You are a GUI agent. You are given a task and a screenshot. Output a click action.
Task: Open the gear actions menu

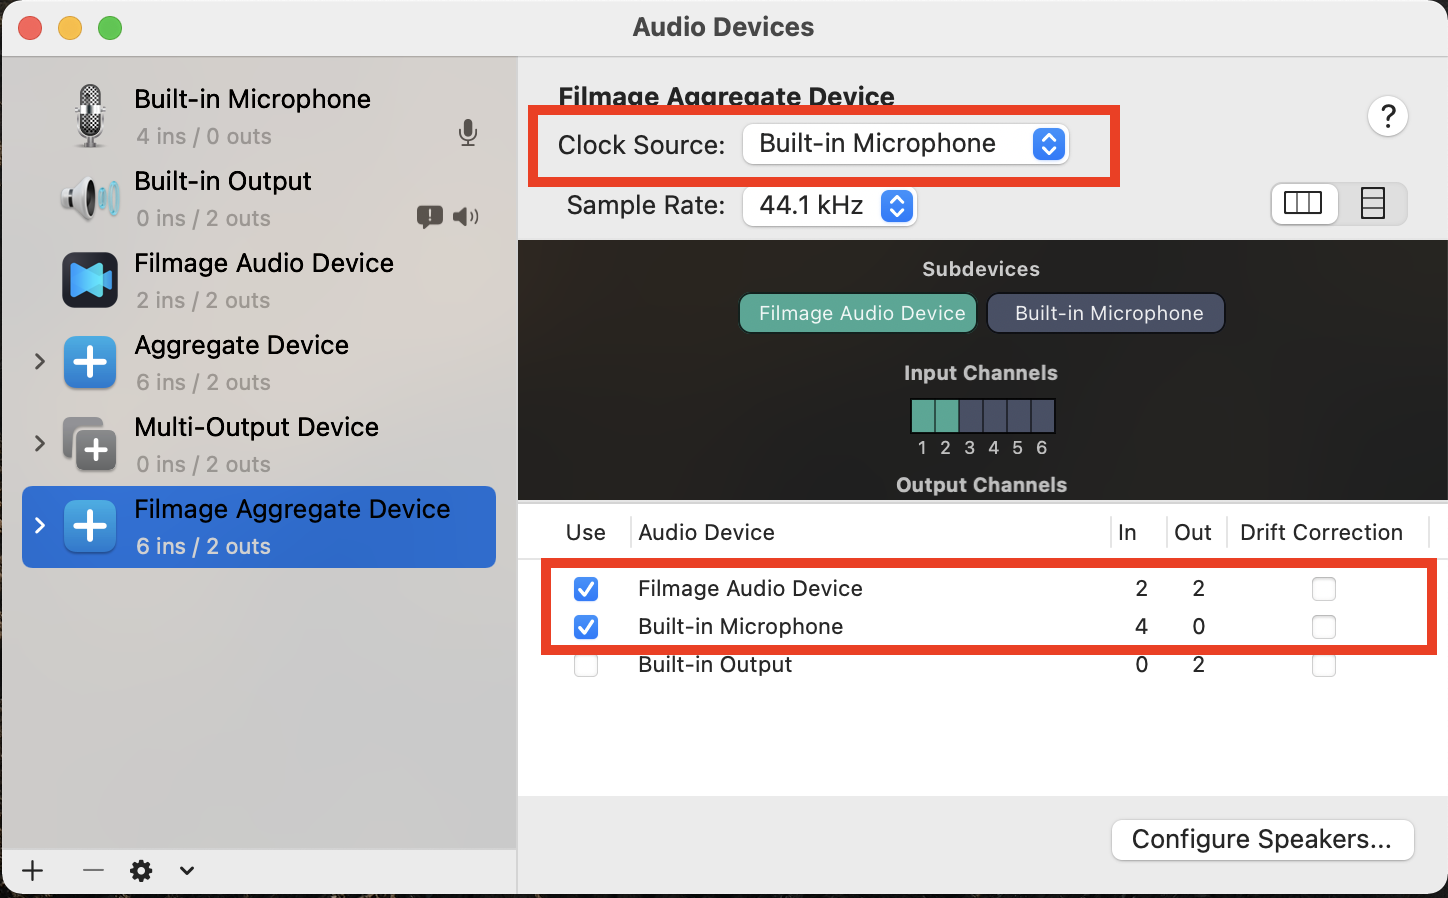pos(142,871)
